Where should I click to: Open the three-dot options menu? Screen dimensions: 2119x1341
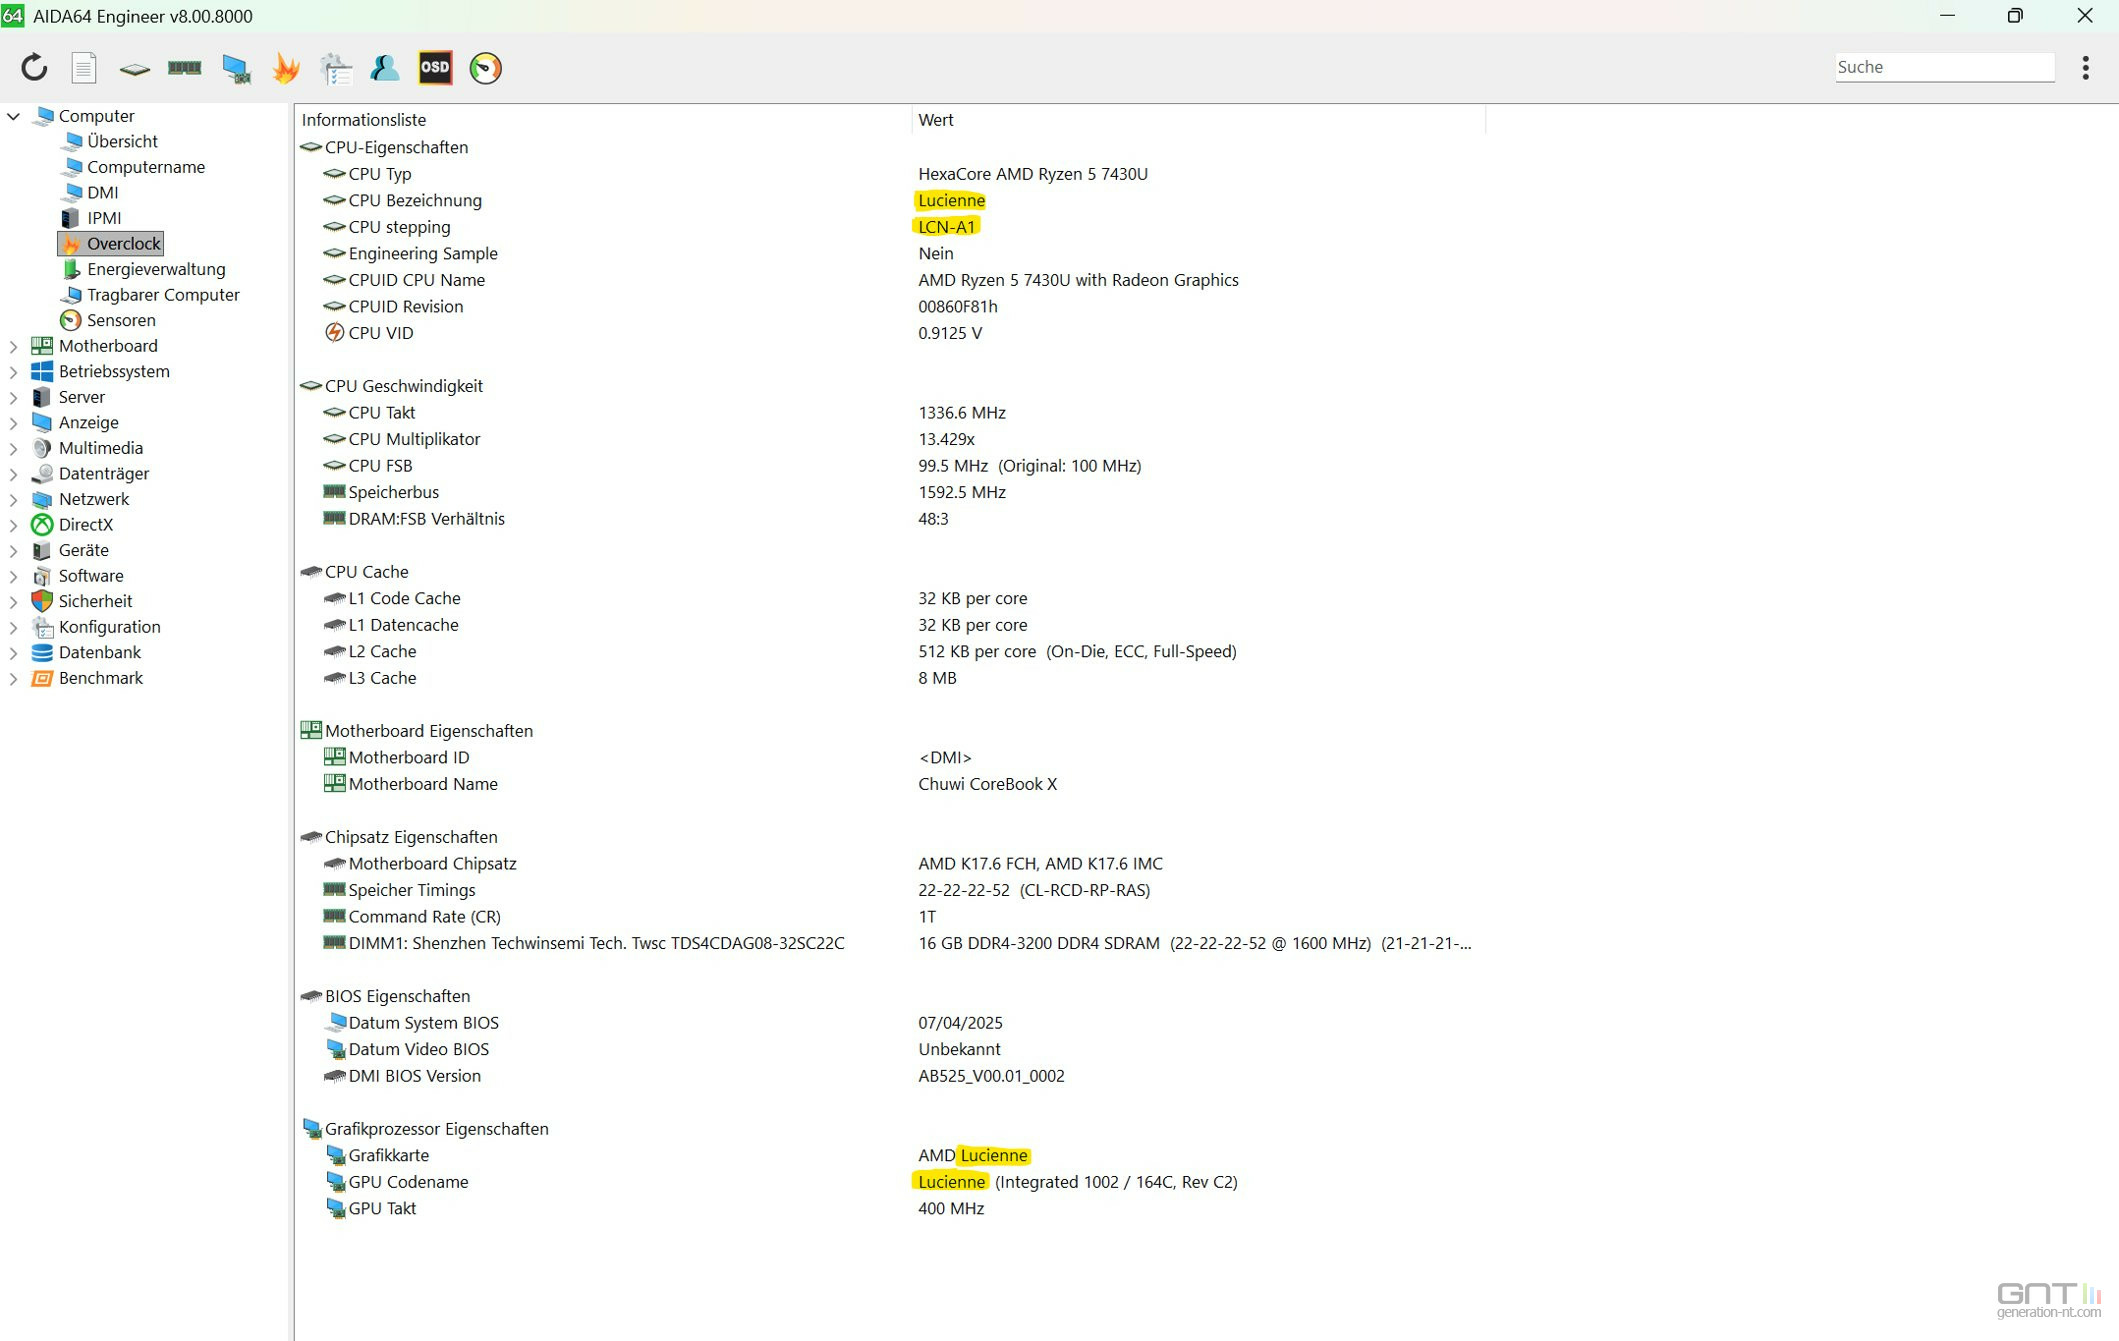2085,67
